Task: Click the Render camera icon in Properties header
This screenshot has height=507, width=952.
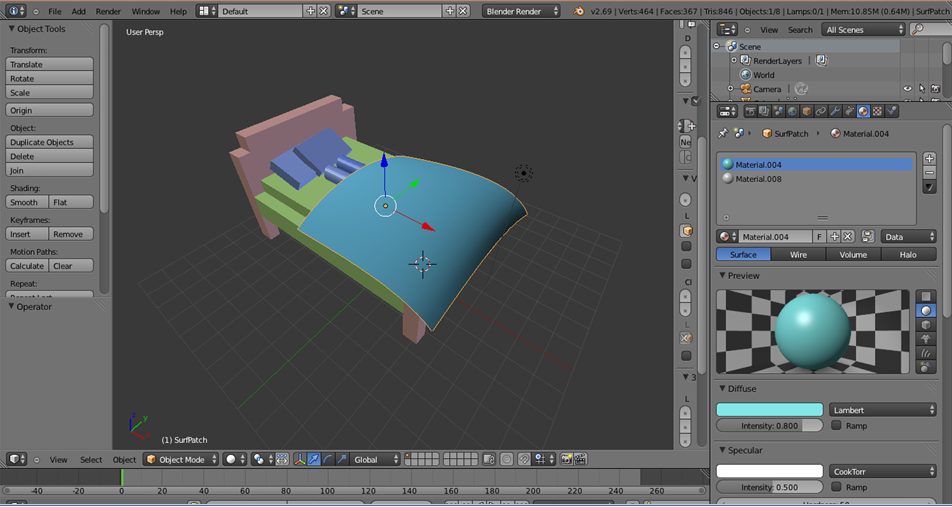Action: pos(750,112)
